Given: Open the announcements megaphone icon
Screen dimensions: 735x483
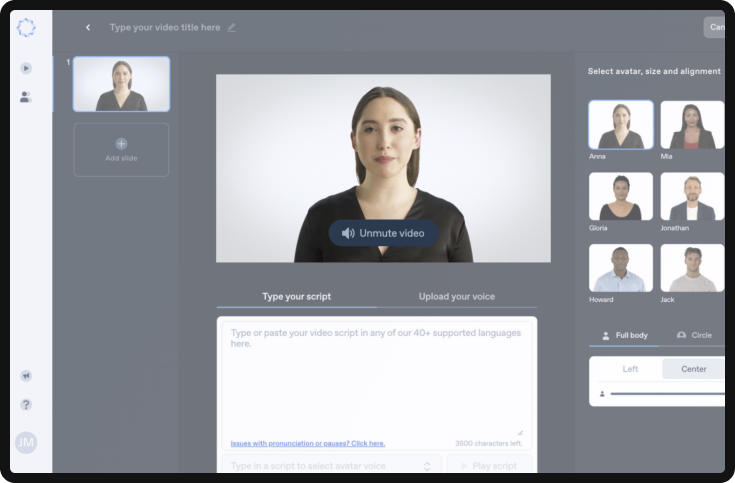Looking at the screenshot, I should pyautogui.click(x=26, y=376).
